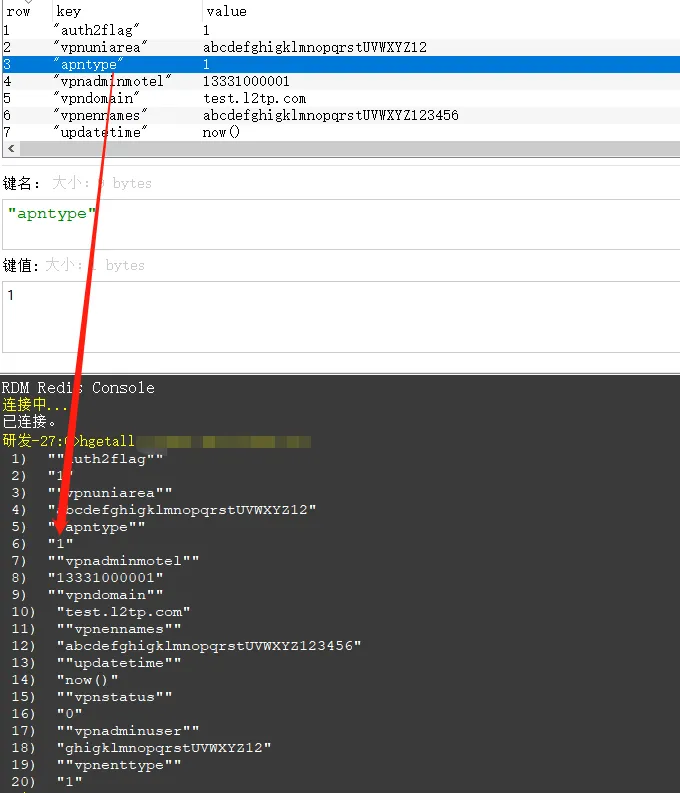The width and height of the screenshot is (680, 793).
Task: Click the value cell "test.l2tp.com"
Action: click(254, 98)
